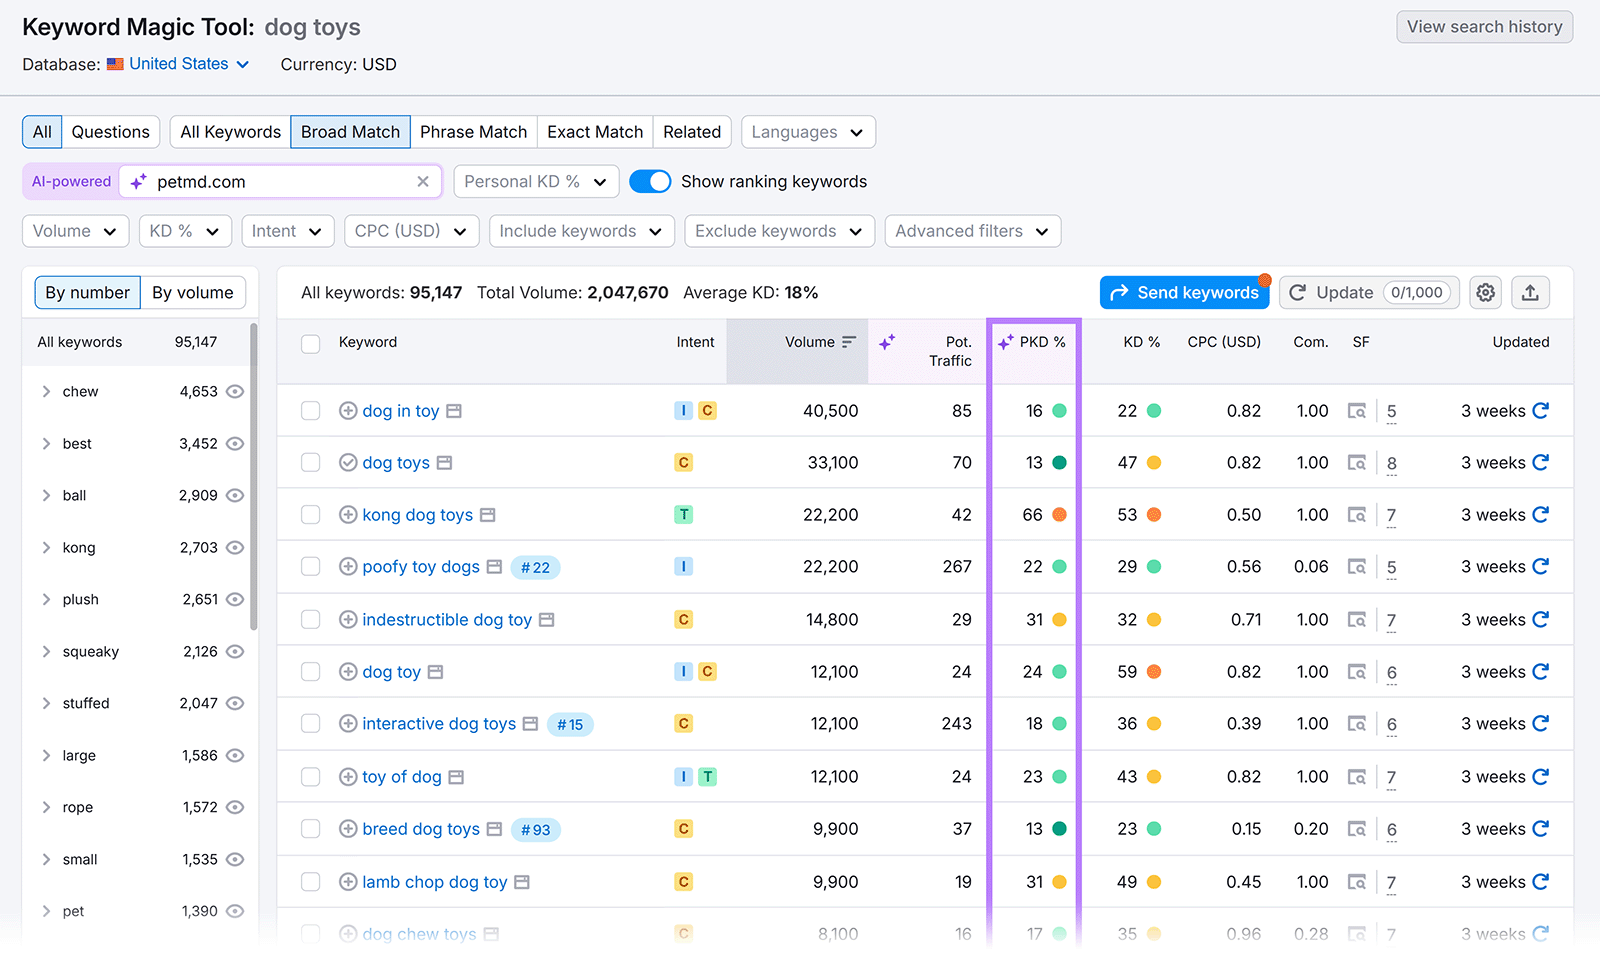Click the Personal KD % input field
Screen dimensions: 1600x953
[536, 181]
